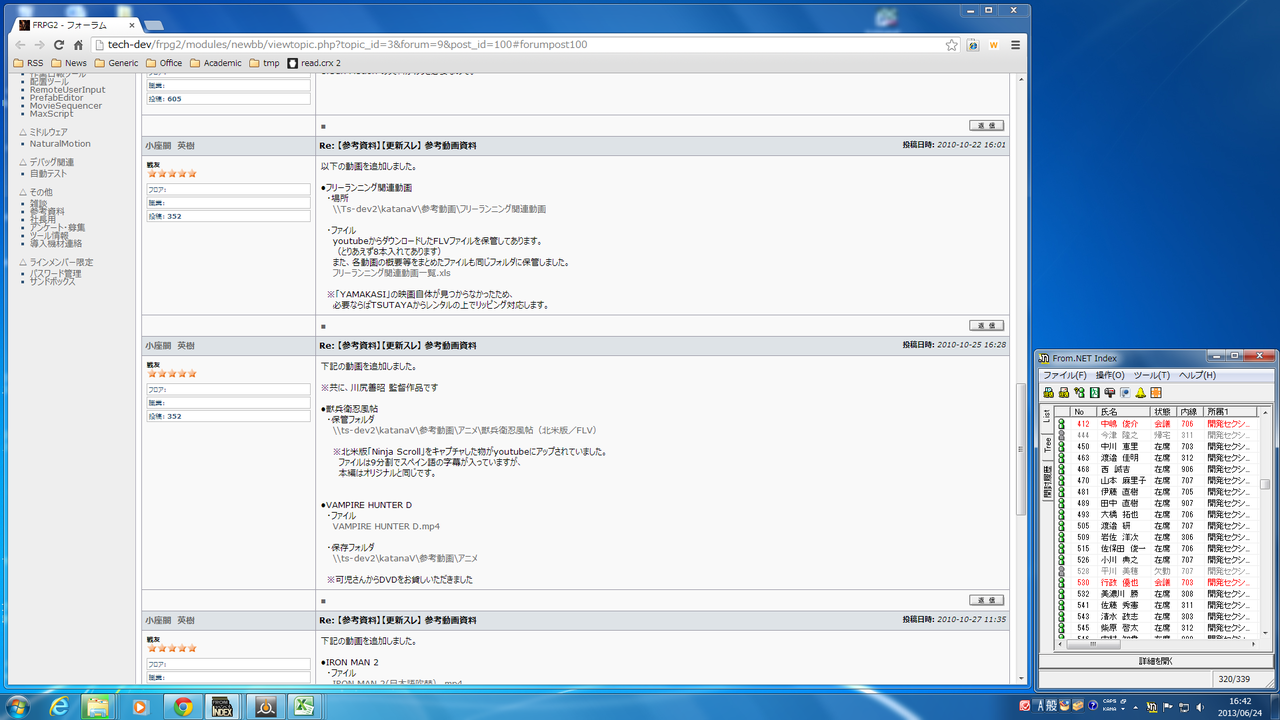Open the News bookmarks folder
1280x720 pixels.
[69, 63]
